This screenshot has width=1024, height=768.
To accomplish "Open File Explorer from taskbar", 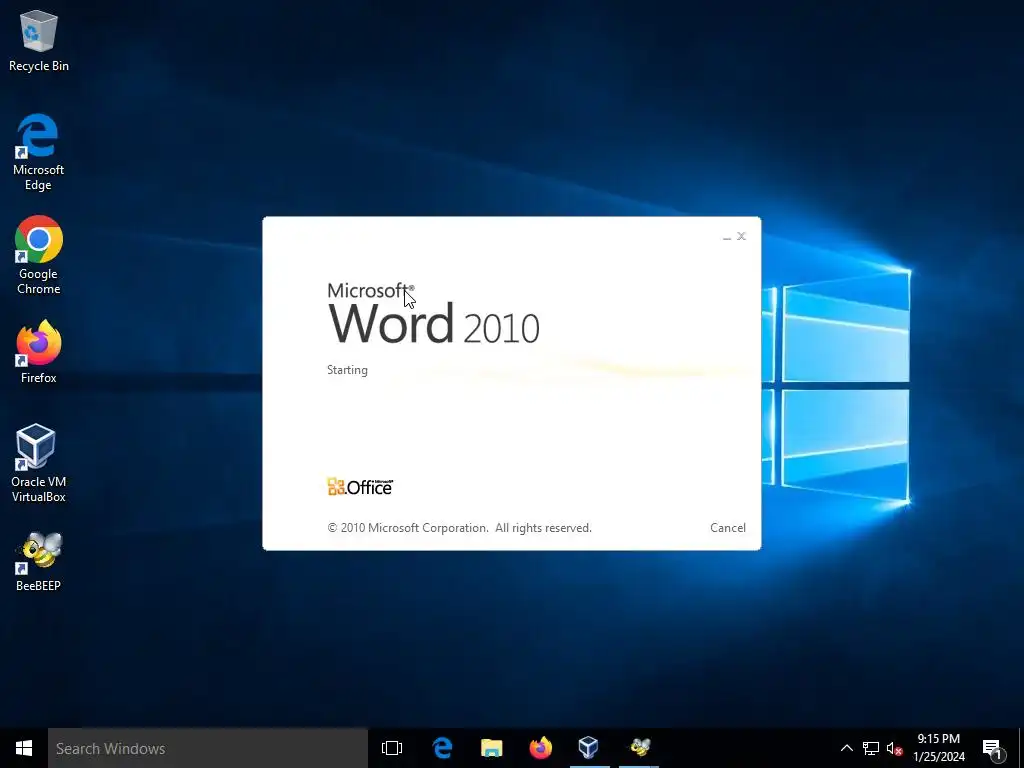I will click(492, 748).
